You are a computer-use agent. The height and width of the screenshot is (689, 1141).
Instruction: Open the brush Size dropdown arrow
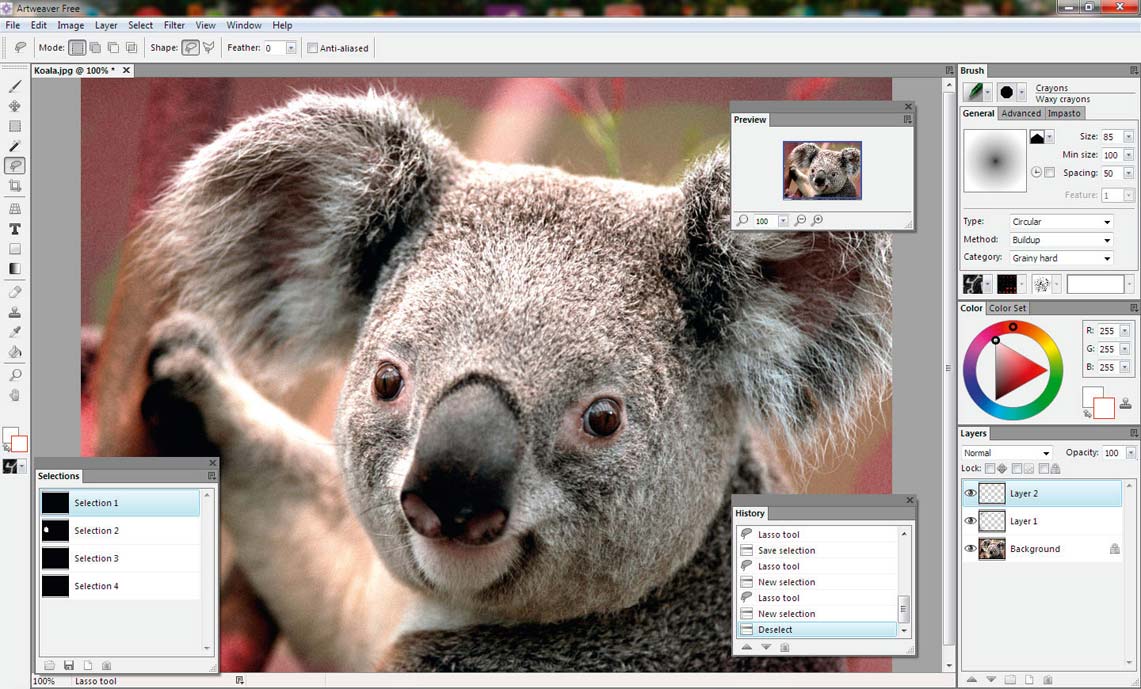(1129, 137)
